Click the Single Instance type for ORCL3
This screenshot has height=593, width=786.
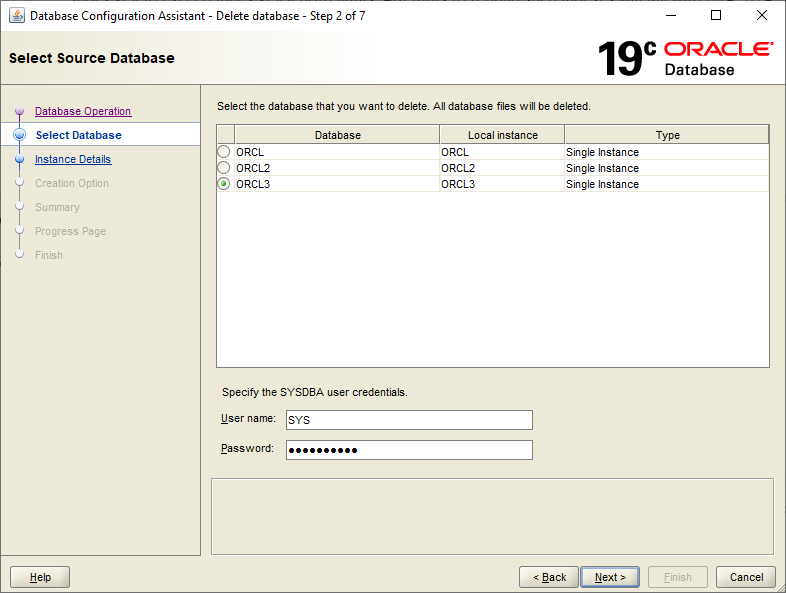pyautogui.click(x=667, y=184)
